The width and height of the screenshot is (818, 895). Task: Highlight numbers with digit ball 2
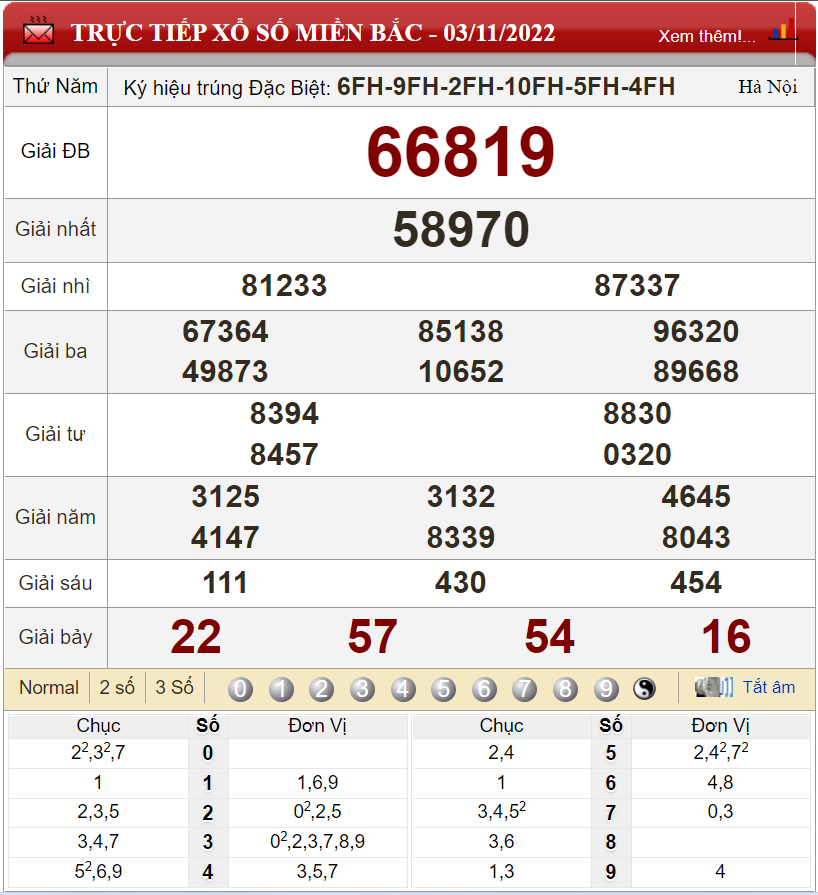pos(321,689)
